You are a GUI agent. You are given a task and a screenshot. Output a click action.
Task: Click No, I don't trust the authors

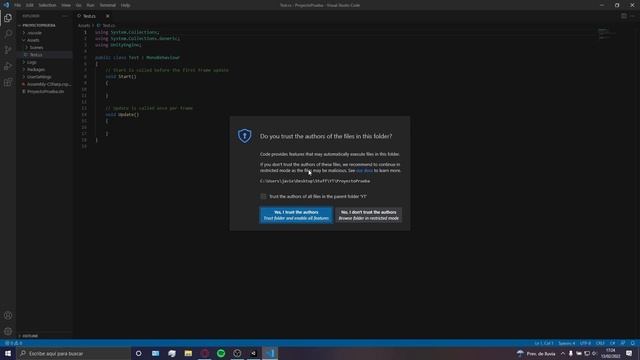tap(369, 215)
